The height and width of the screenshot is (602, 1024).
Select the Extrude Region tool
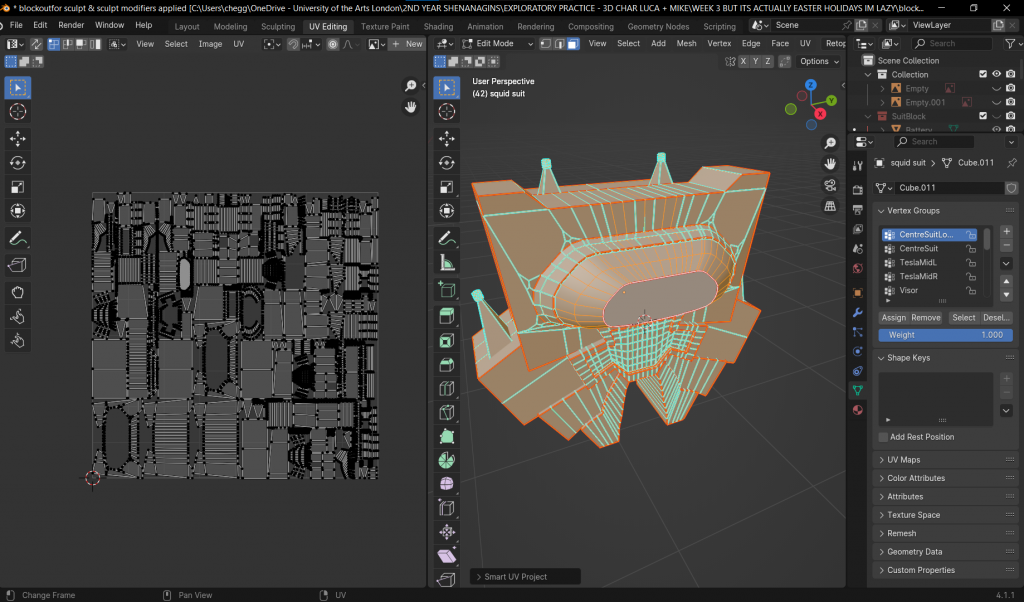pos(447,316)
